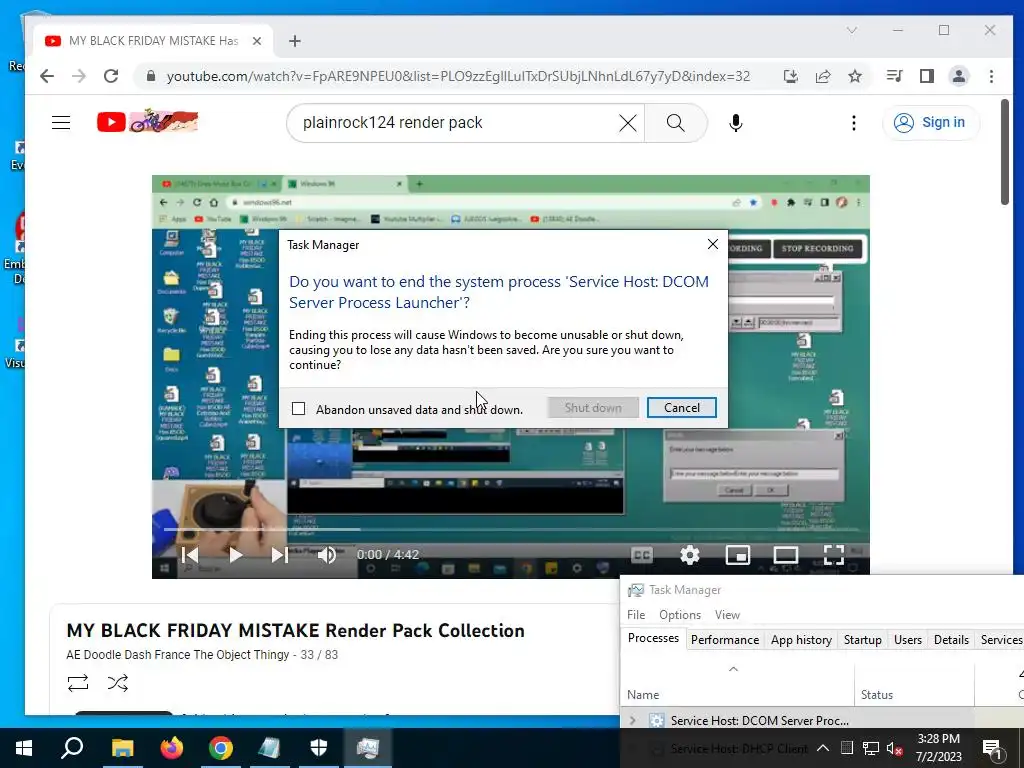This screenshot has width=1024, height=768.
Task: Cancel the end process dialog
Action: [682, 408]
